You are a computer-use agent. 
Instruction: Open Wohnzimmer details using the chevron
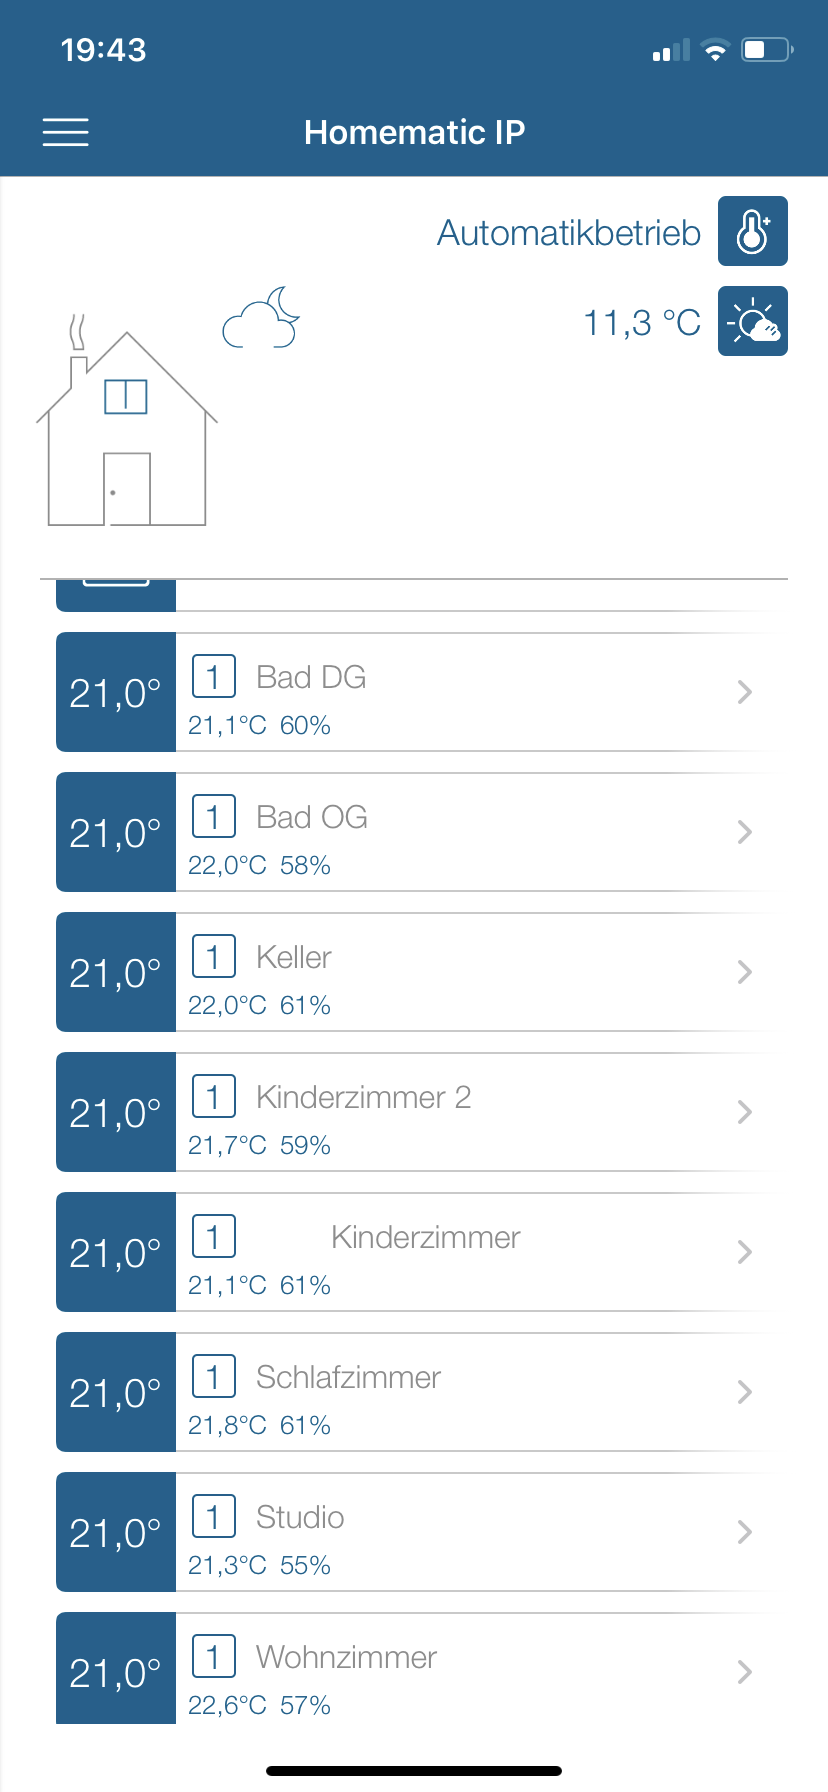click(x=744, y=1672)
